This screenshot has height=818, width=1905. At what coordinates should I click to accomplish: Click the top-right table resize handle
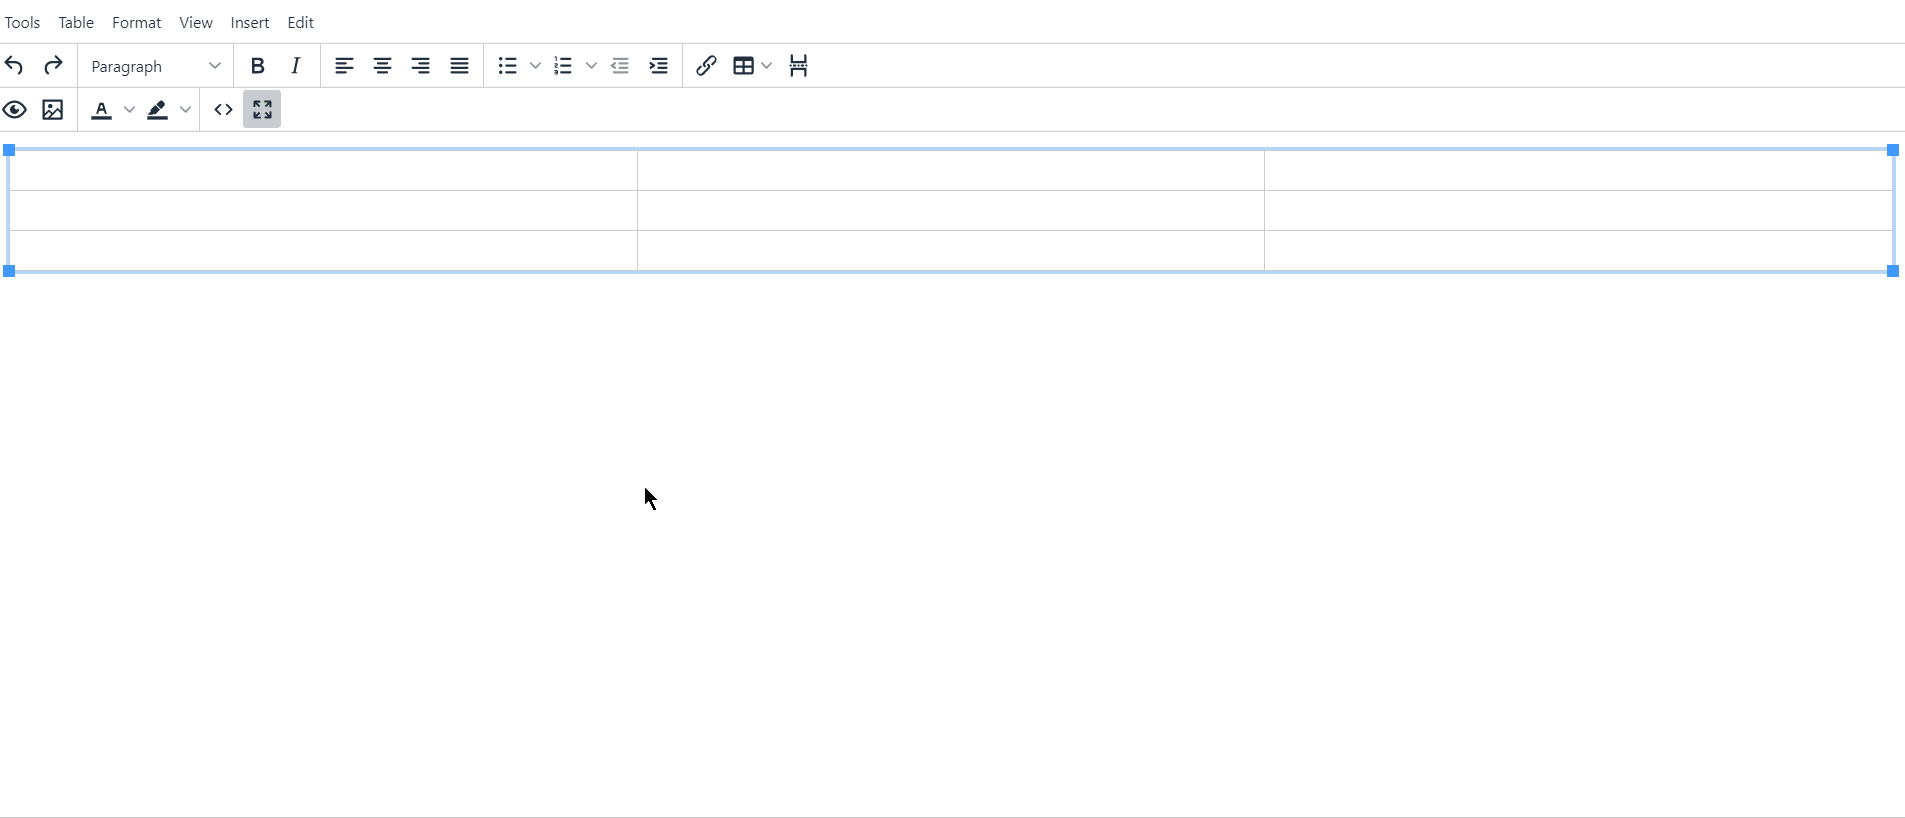(1893, 150)
